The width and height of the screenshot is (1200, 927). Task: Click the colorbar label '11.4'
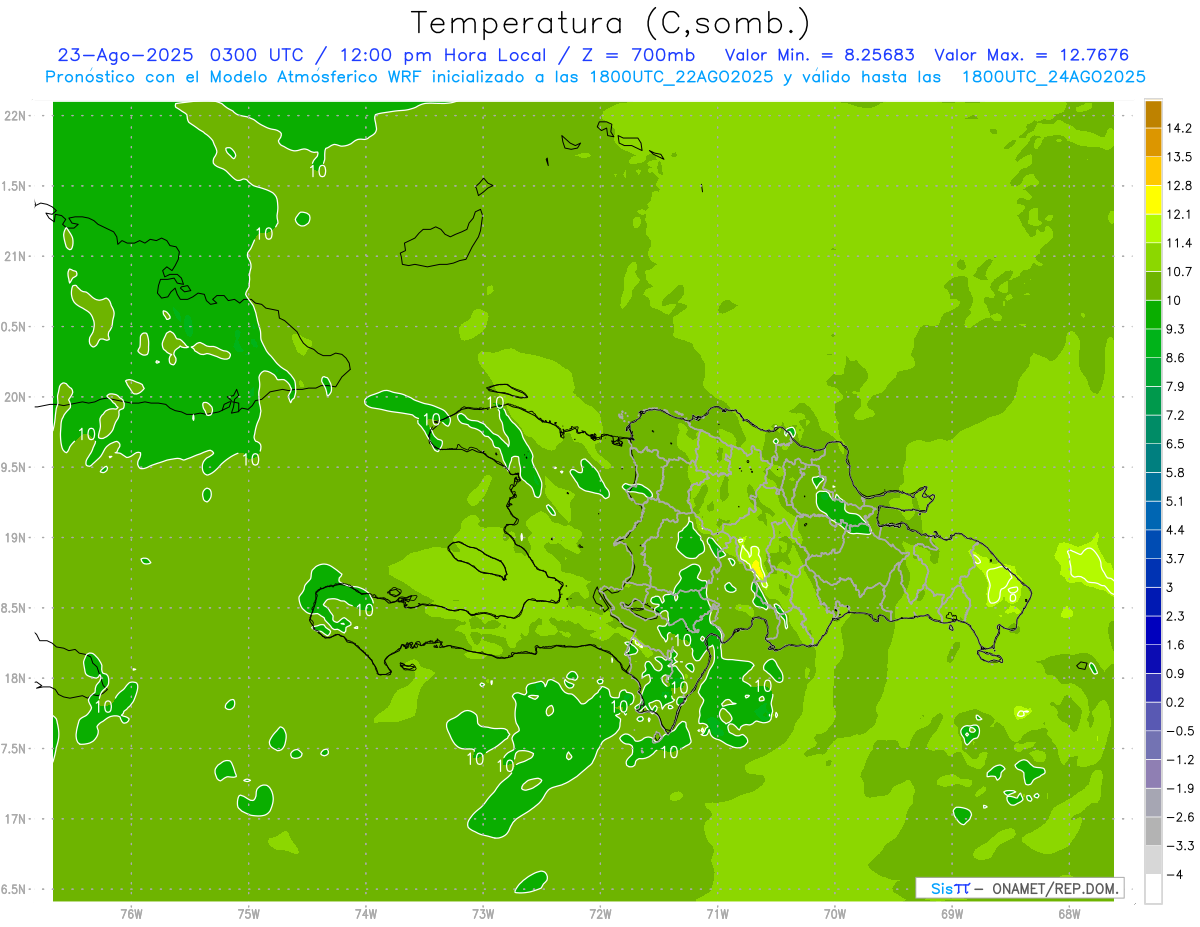click(x=1180, y=243)
